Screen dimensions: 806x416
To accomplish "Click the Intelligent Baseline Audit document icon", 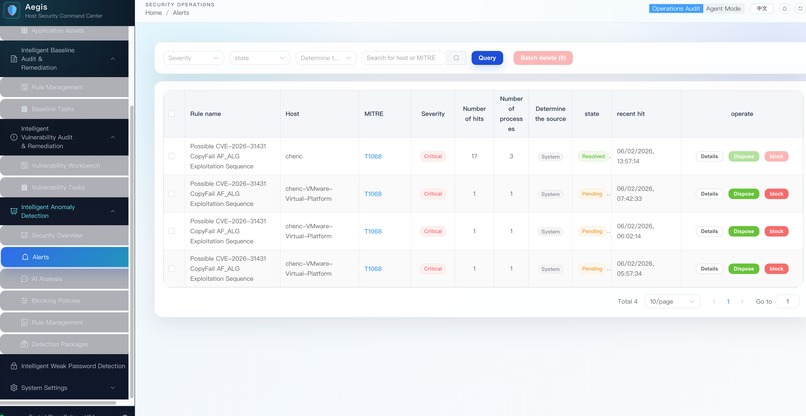I will coord(14,59).
